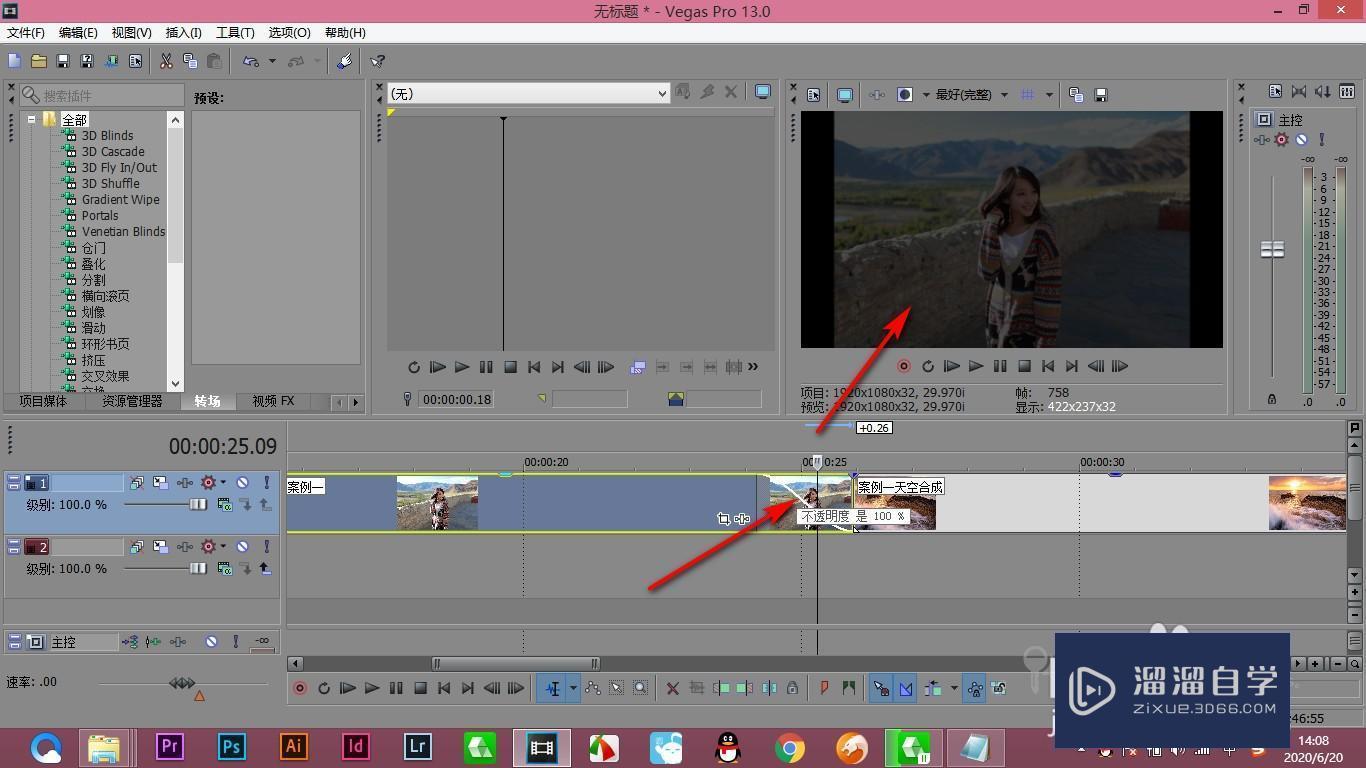
Task: Select Gradient Wipe transition in list
Action: tap(120, 199)
